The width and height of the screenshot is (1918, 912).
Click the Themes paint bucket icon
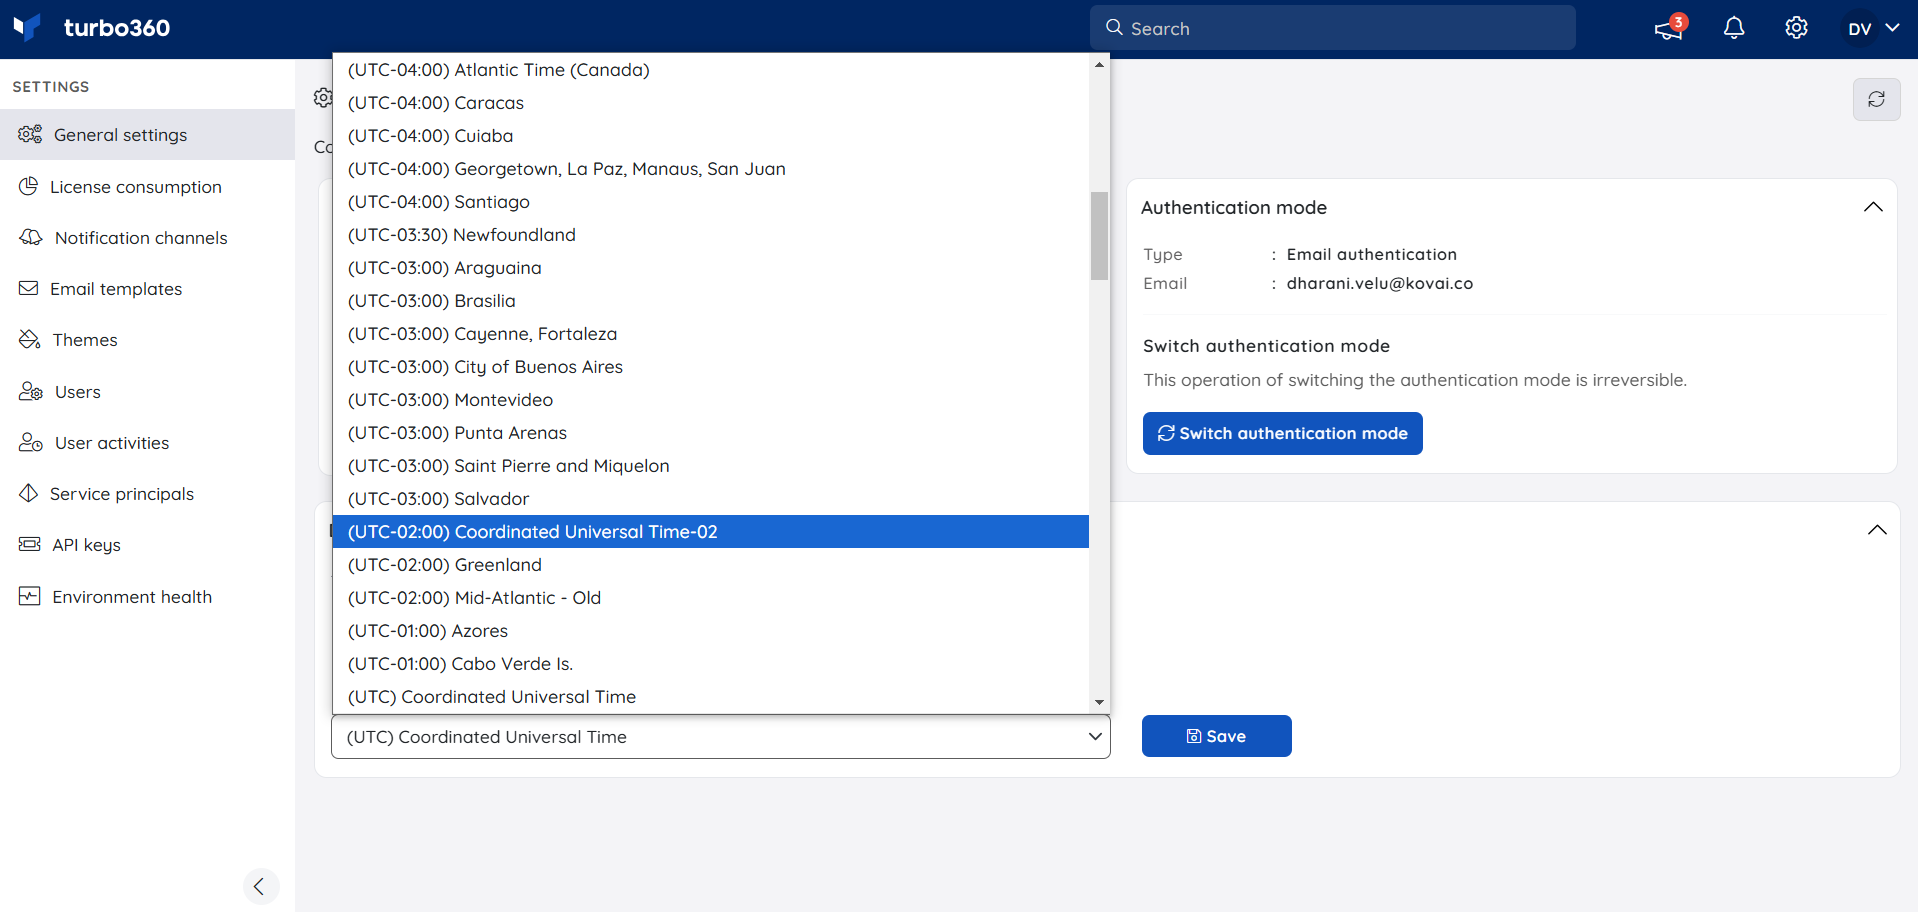(30, 339)
